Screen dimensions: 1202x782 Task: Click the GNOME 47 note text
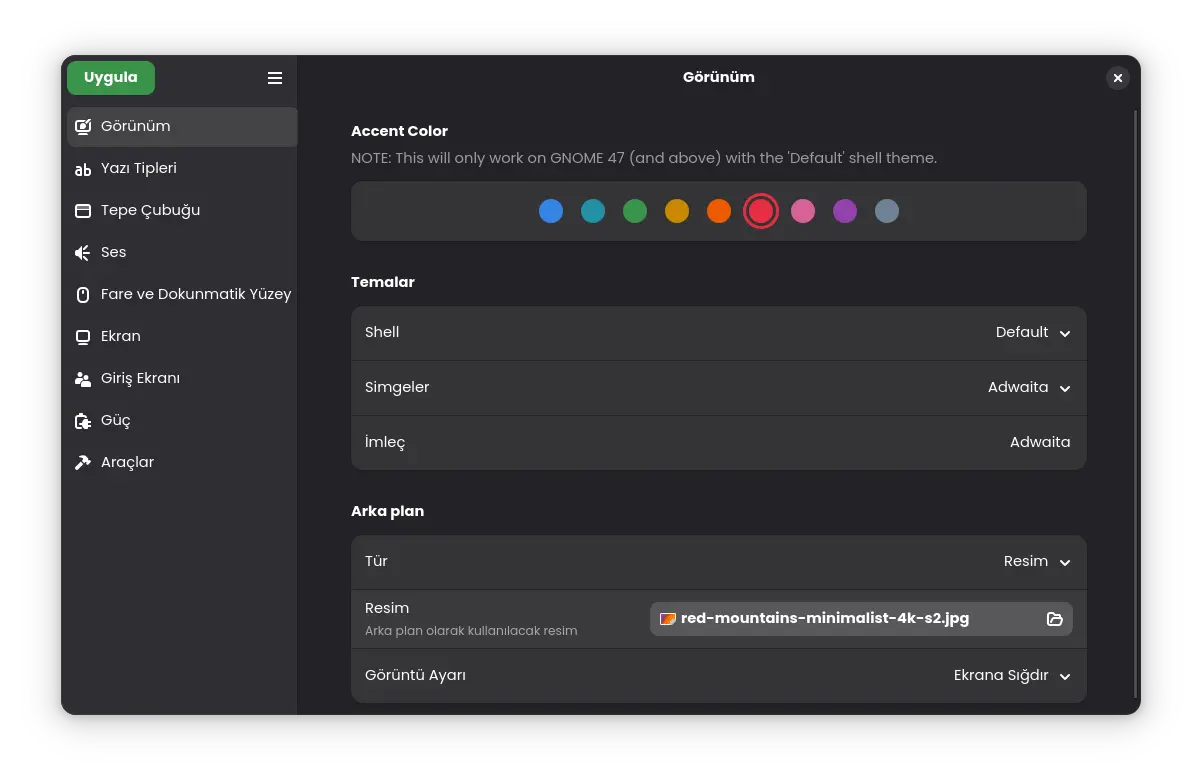[644, 158]
